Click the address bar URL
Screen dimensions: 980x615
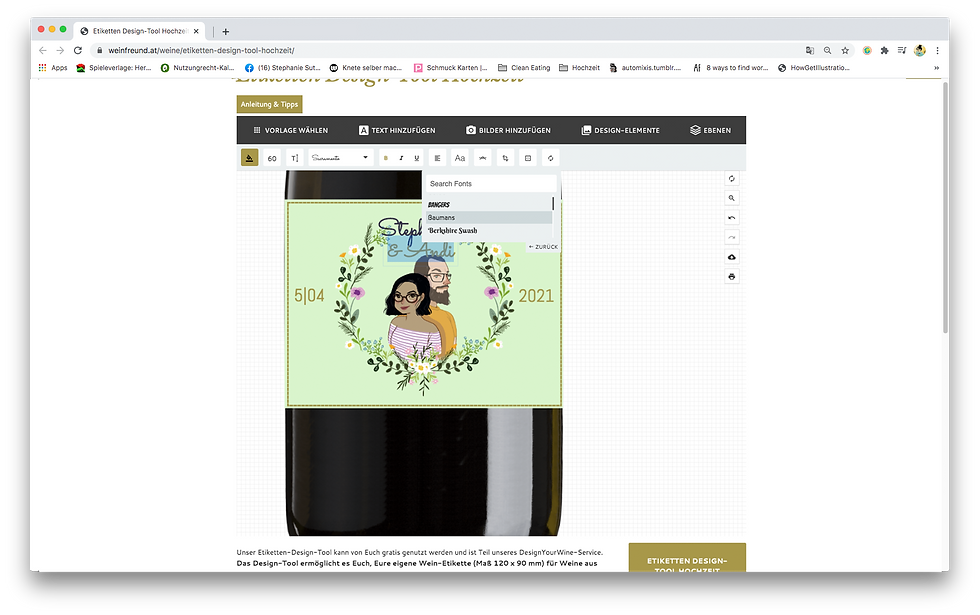pos(201,51)
